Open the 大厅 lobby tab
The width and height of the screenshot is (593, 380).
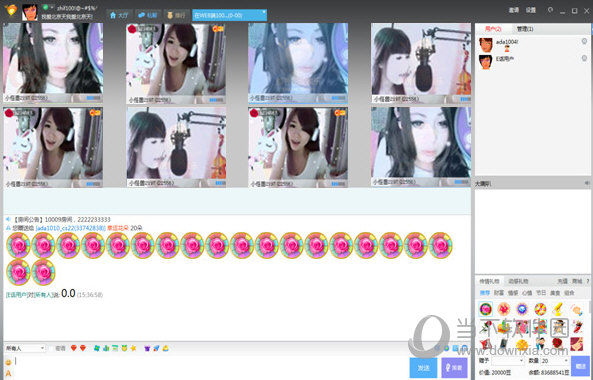119,16
